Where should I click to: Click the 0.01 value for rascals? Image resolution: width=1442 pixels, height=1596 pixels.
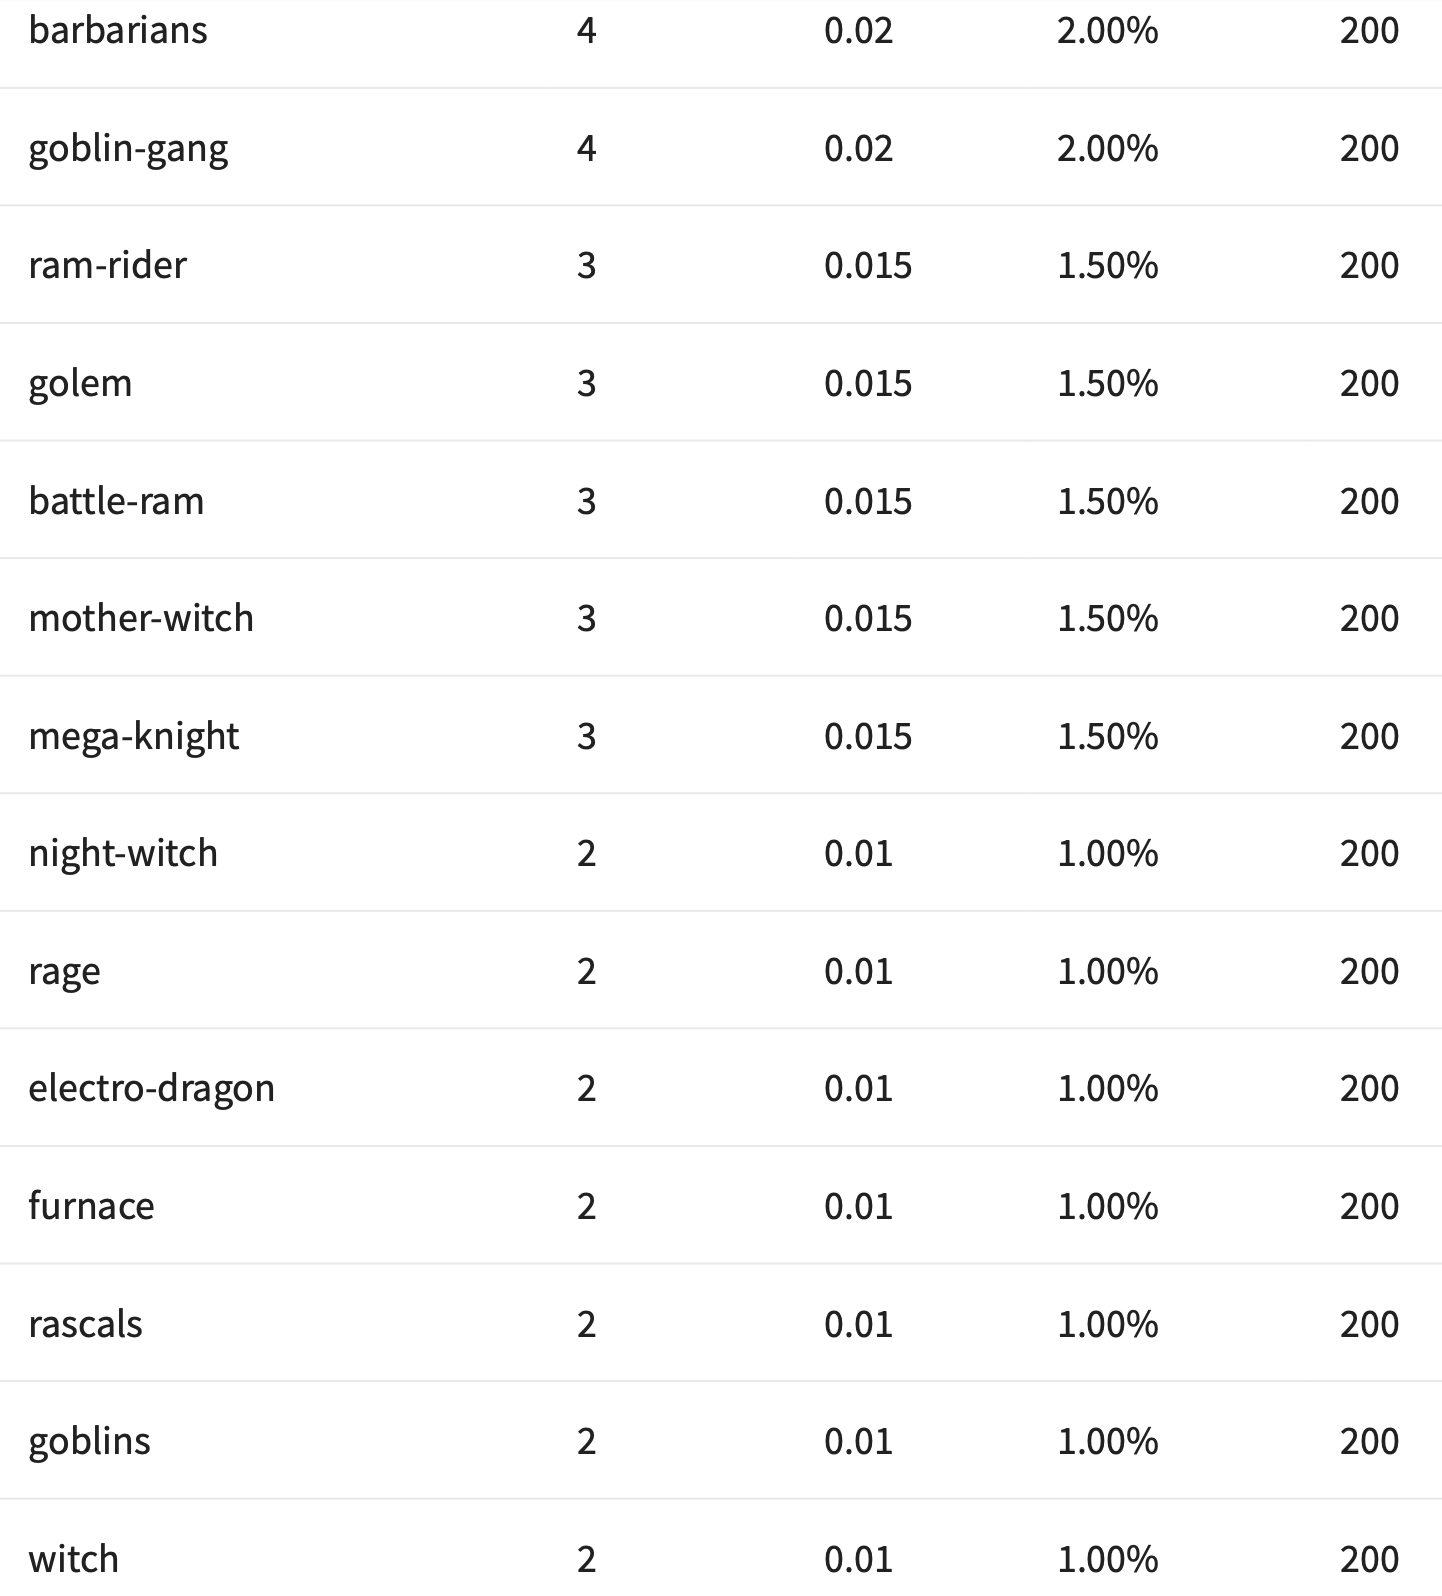click(x=858, y=1324)
